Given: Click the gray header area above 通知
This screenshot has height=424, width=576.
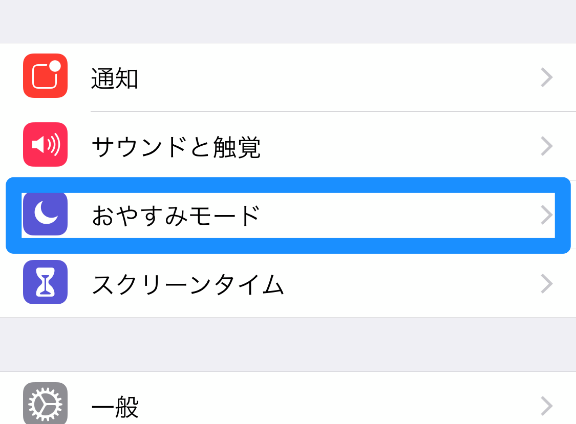Looking at the screenshot, I should (288, 22).
